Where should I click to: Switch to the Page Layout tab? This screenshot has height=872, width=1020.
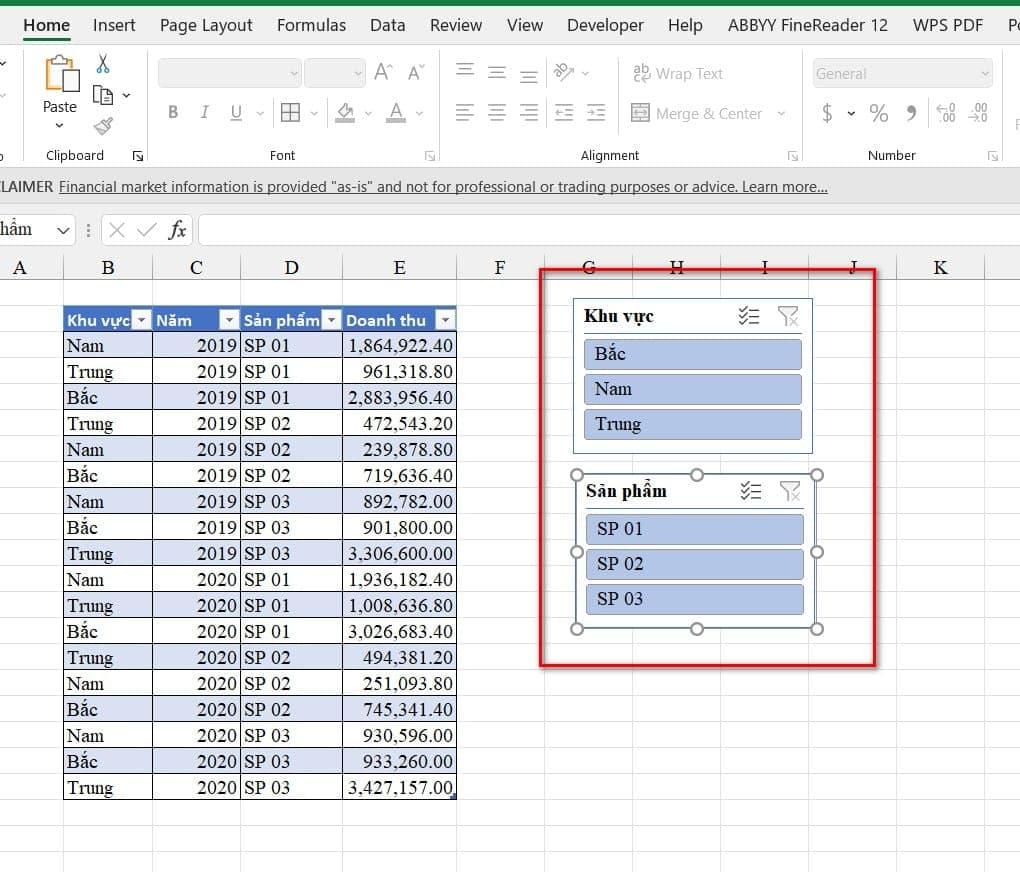[x=206, y=25]
